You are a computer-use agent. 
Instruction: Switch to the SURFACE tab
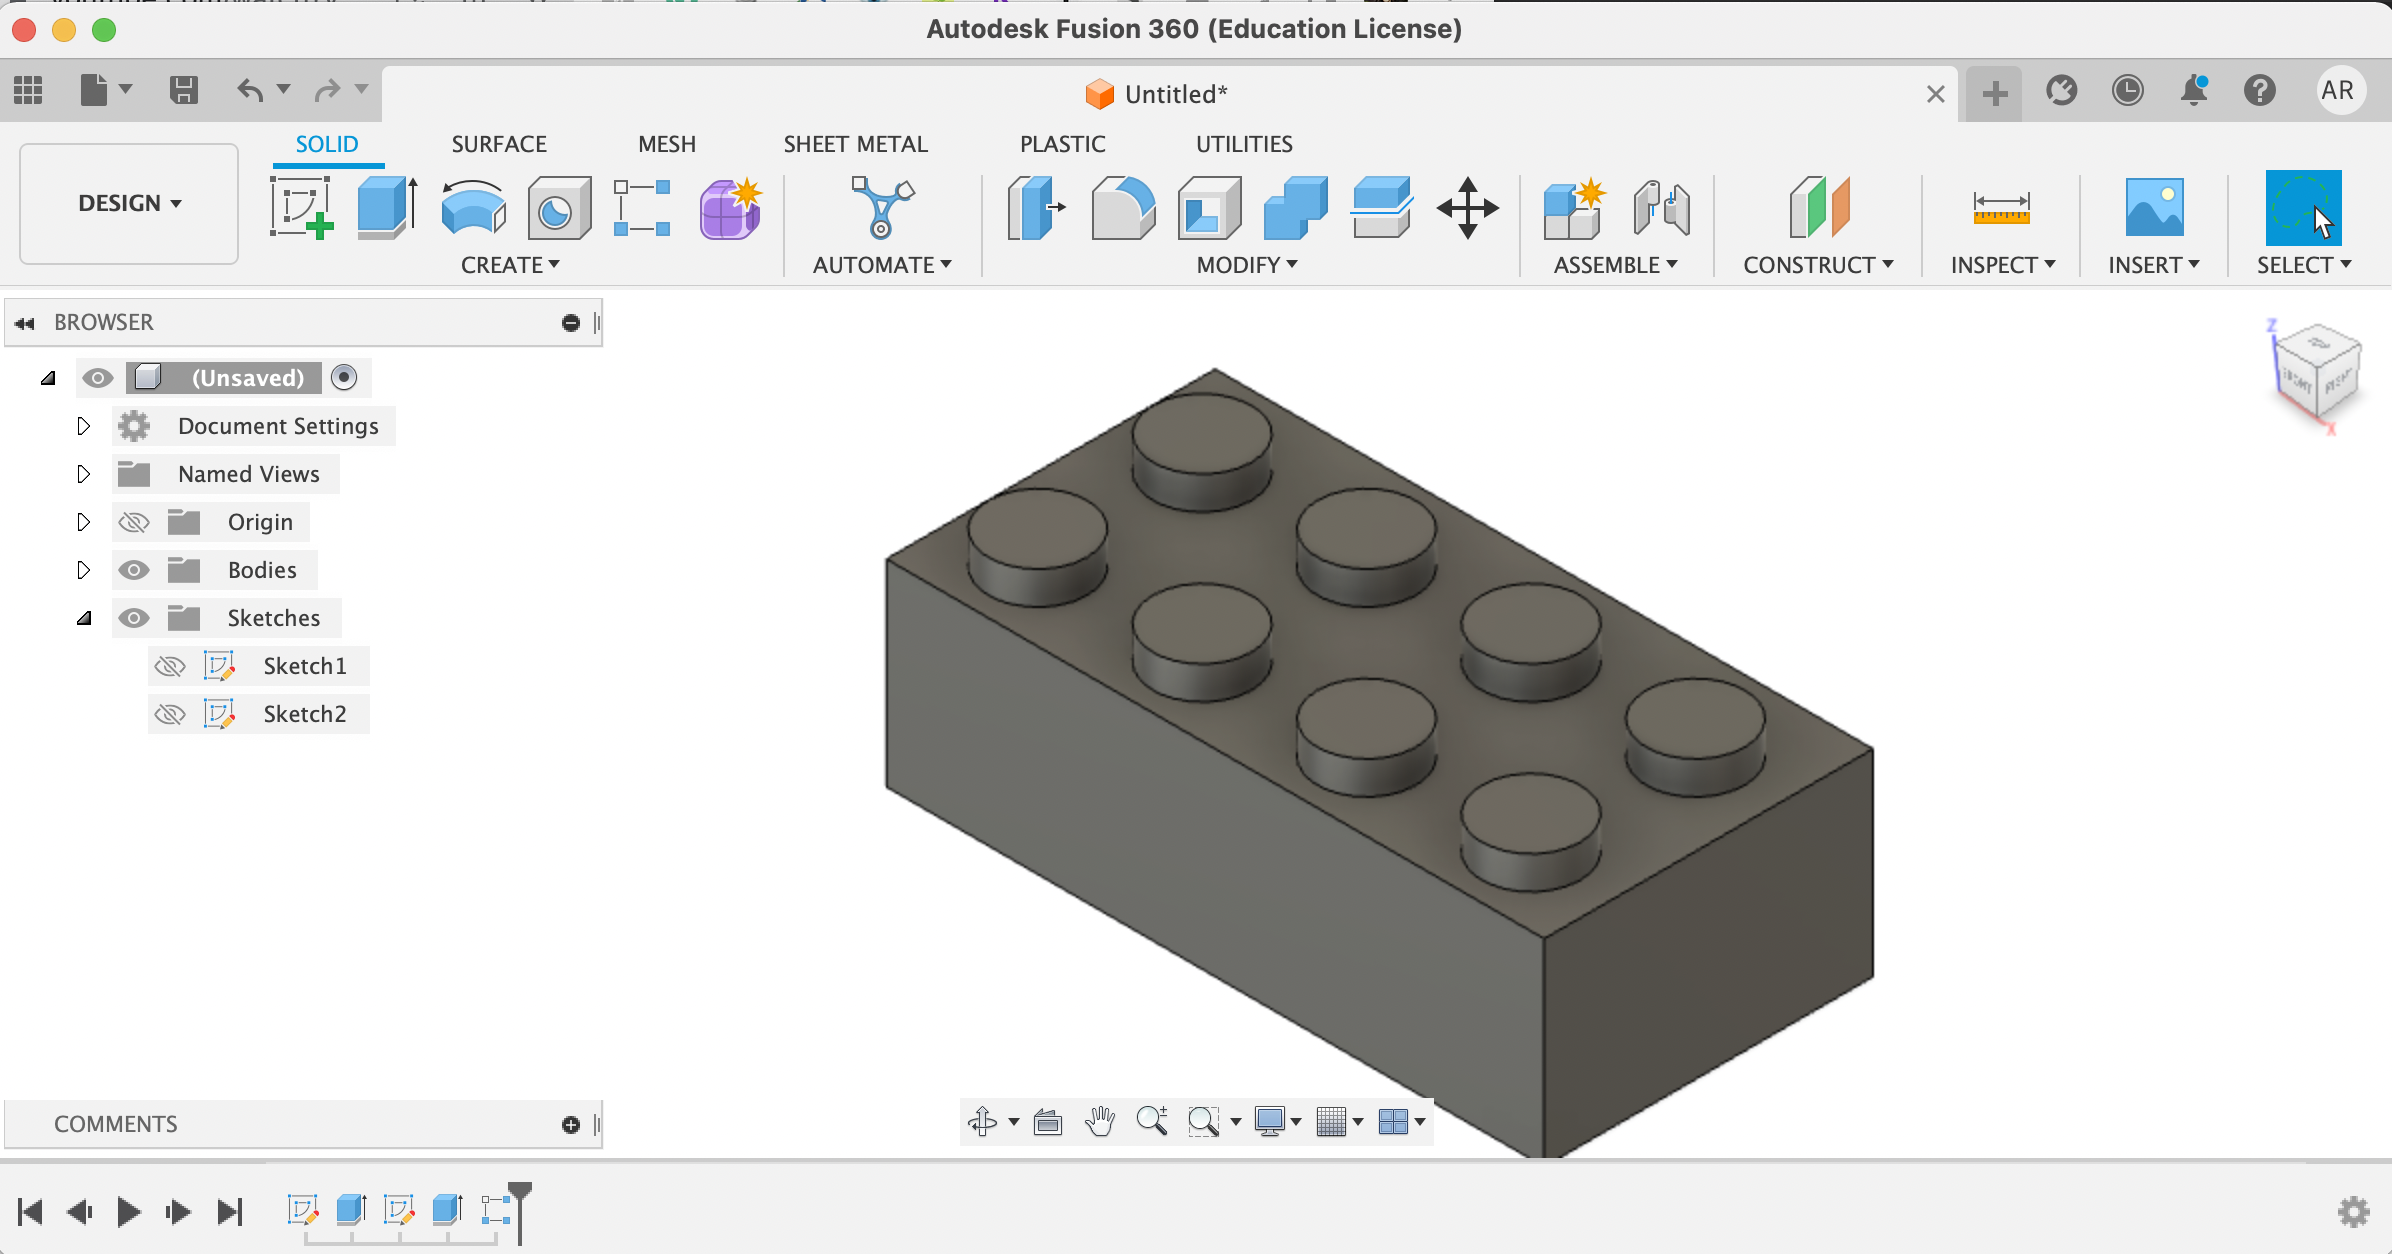click(499, 144)
